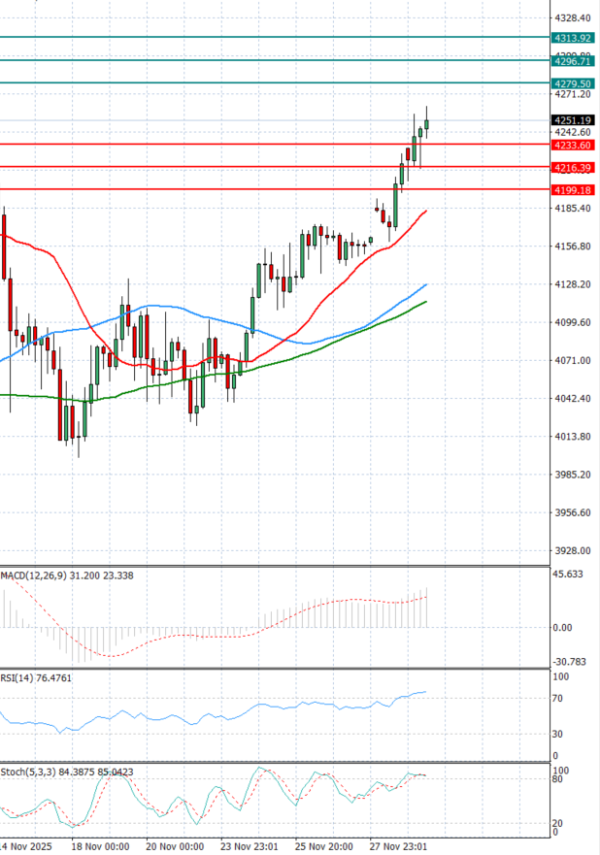Select the 4279.50 resistance level label
Image resolution: width=600 pixels, height=855 pixels.
[574, 83]
